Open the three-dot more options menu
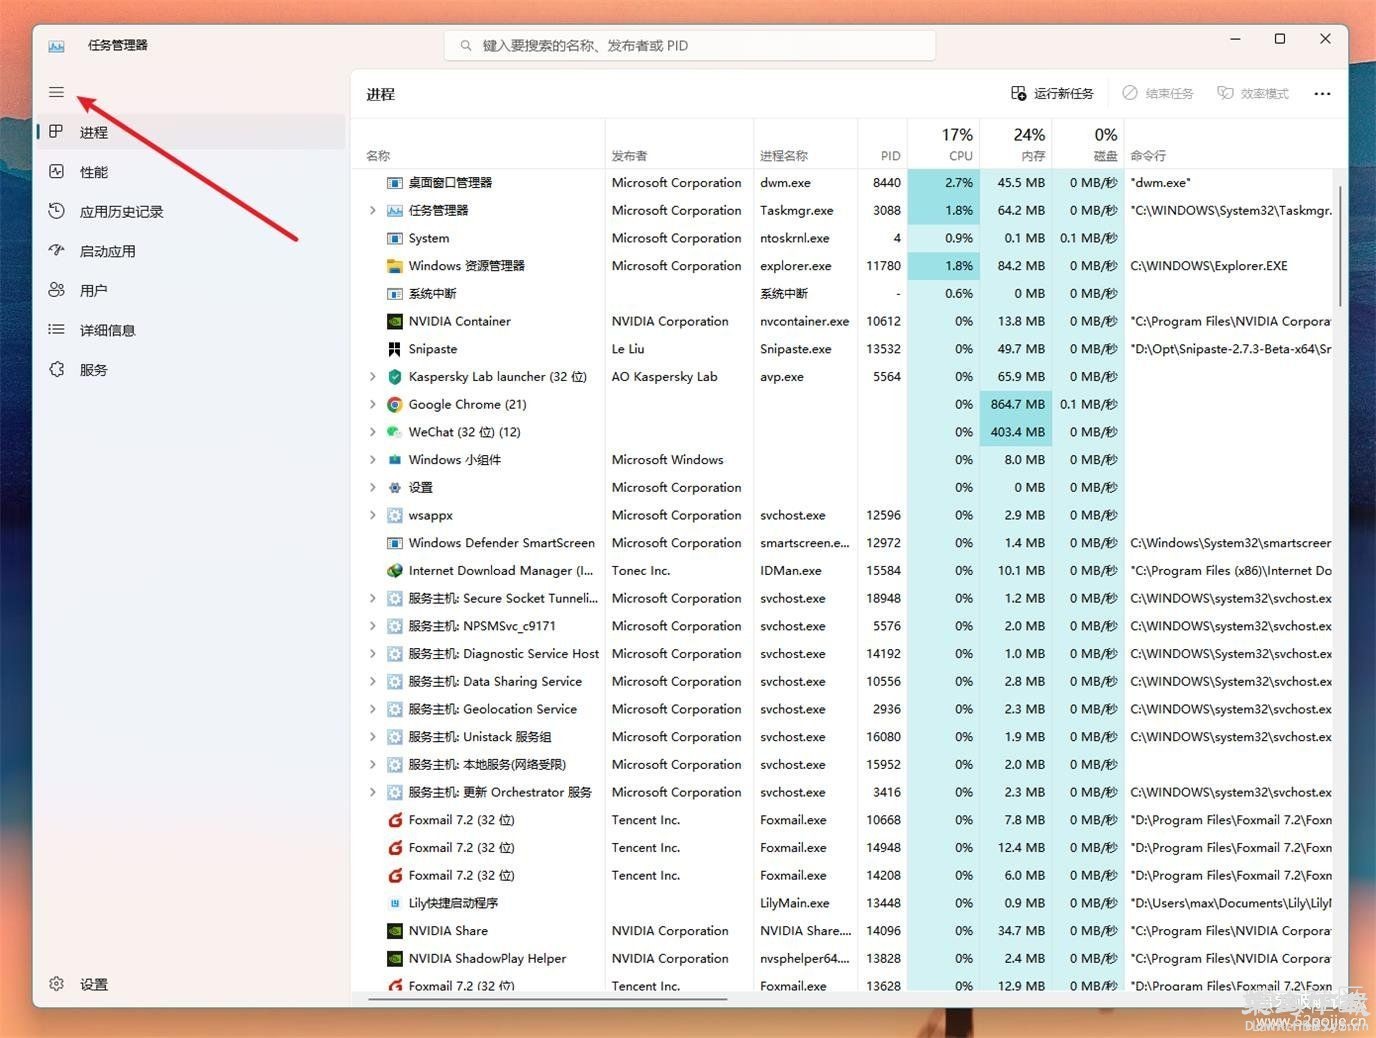This screenshot has width=1376, height=1038. (x=1322, y=93)
